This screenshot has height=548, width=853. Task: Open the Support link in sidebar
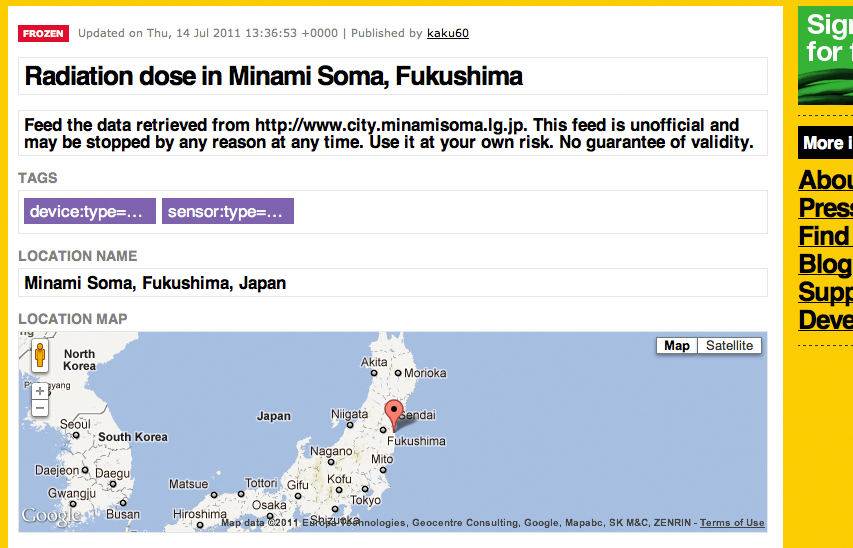825,292
